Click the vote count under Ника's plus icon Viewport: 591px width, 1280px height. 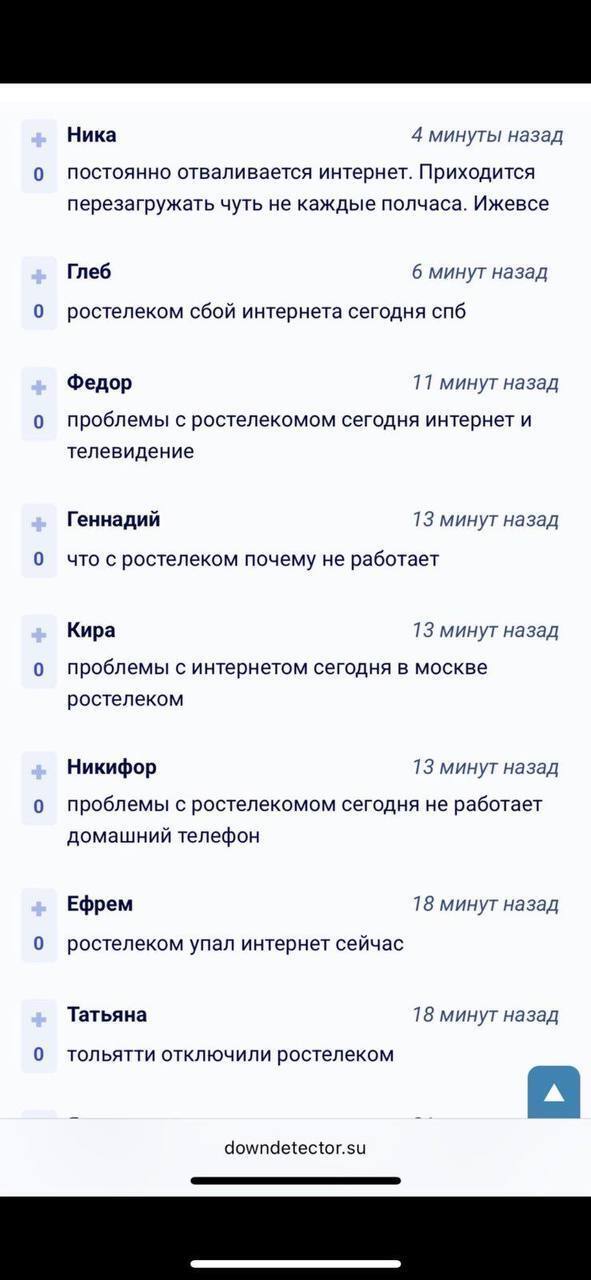point(38,170)
